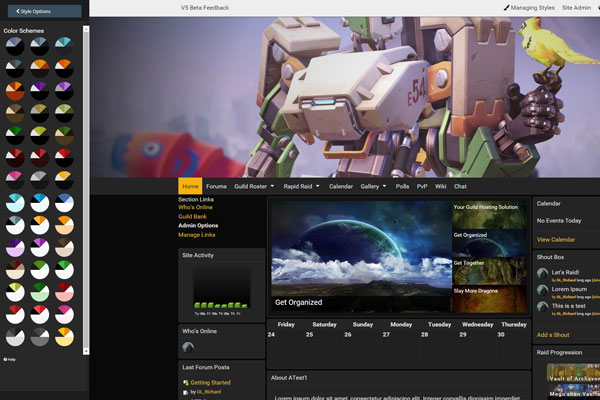Pick the burnt orange-brown color scheme
Viewport: 600px width, 400px height.
(x=15, y=91)
